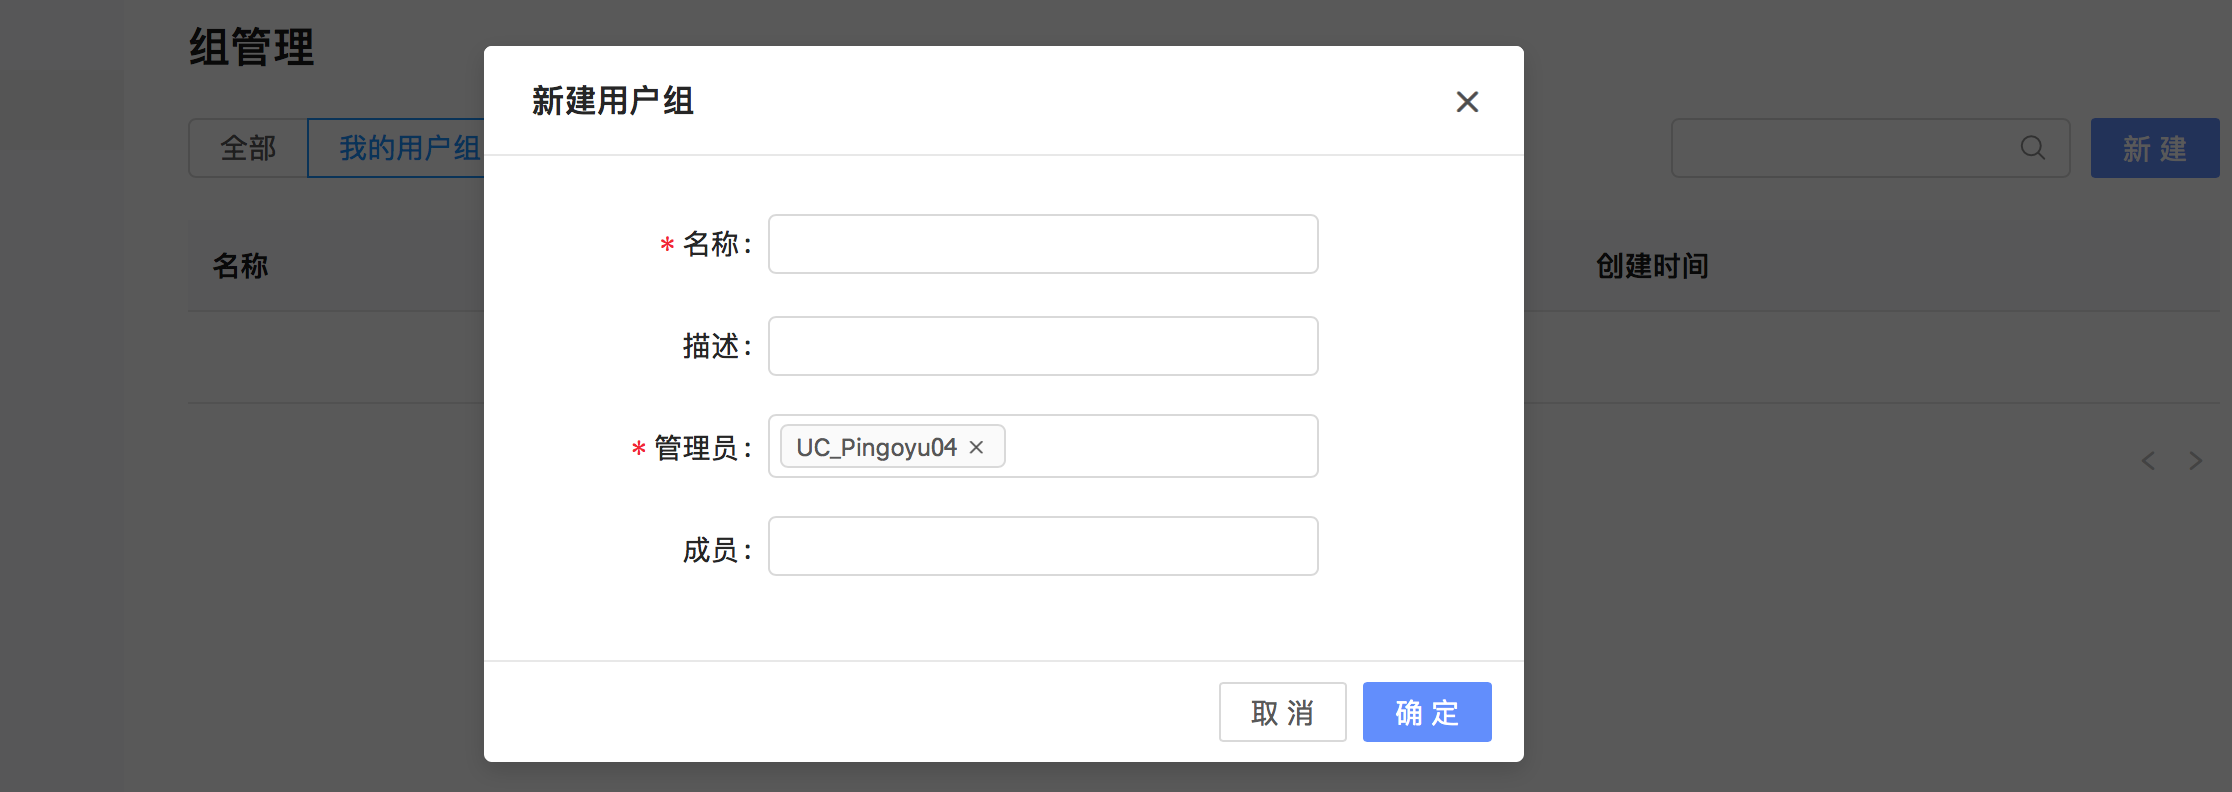Go to previous page arrow

click(2148, 460)
